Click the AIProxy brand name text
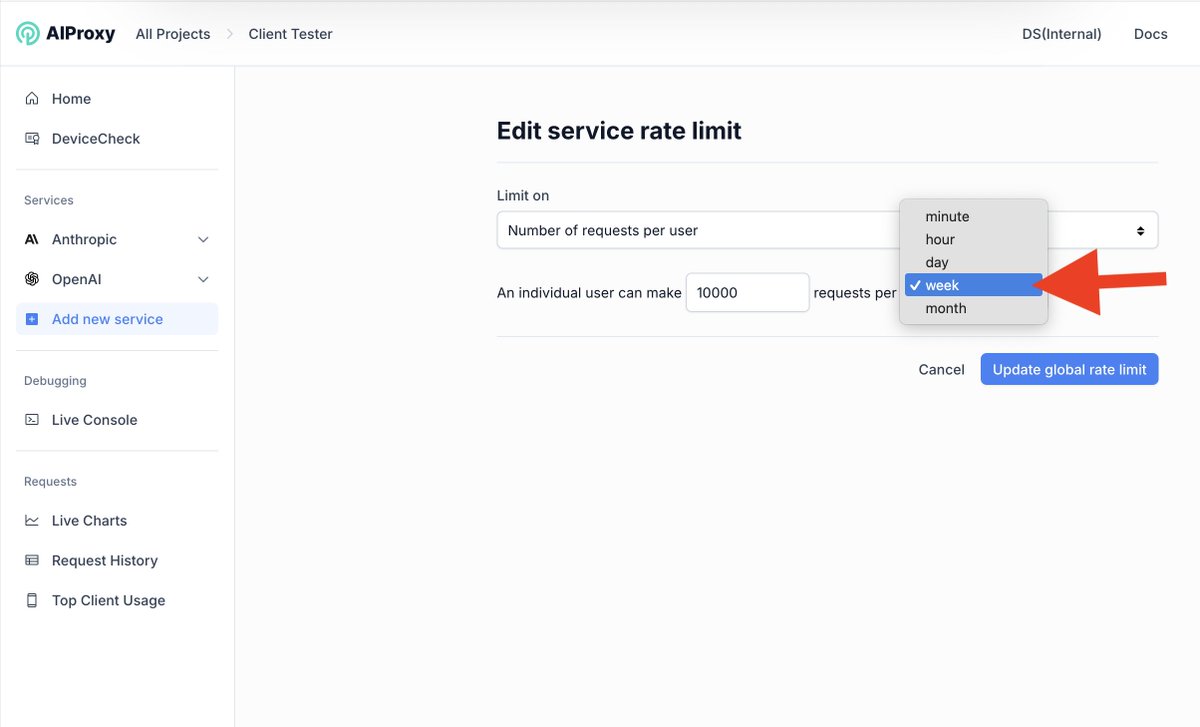Image resolution: width=1200 pixels, height=727 pixels. [x=80, y=34]
